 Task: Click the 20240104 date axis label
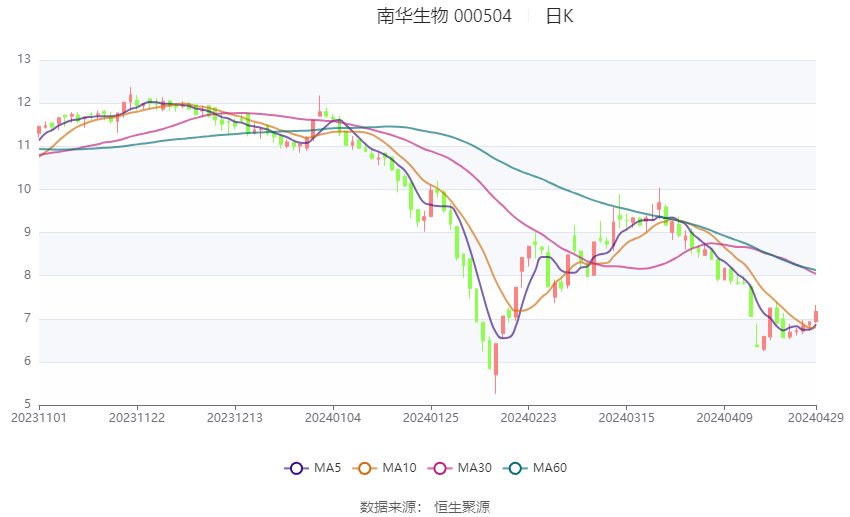333,418
